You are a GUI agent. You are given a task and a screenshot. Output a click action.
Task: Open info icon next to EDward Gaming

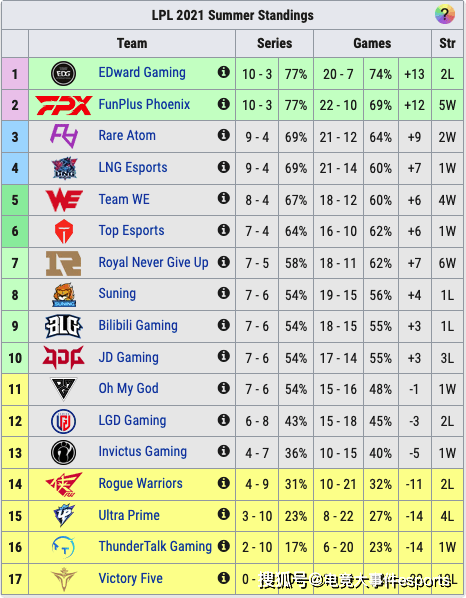click(223, 72)
